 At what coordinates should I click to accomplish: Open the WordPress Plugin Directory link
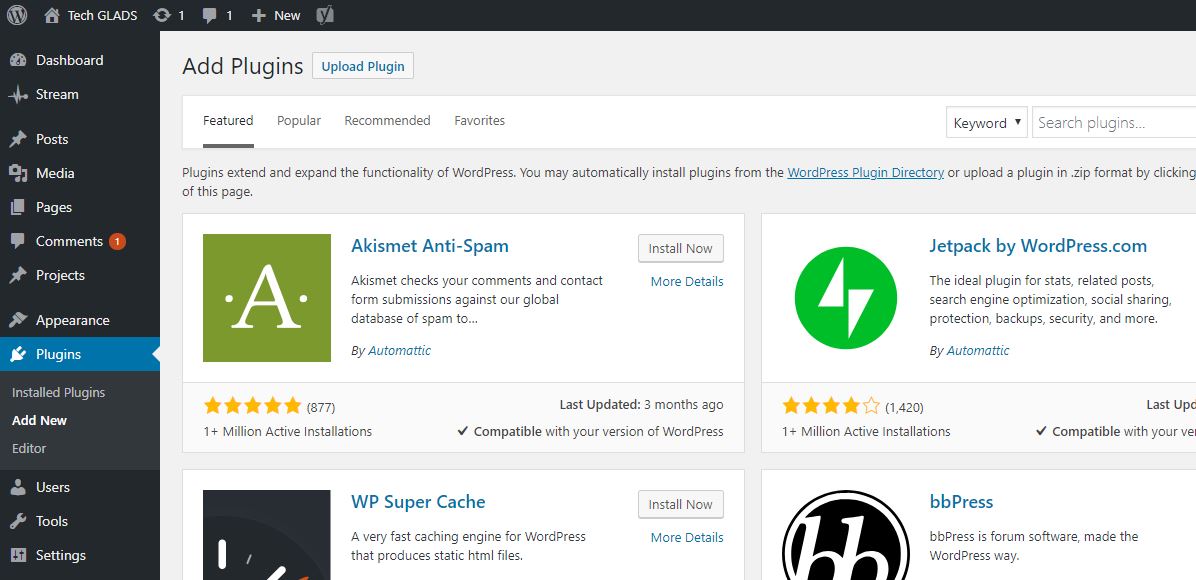866,172
